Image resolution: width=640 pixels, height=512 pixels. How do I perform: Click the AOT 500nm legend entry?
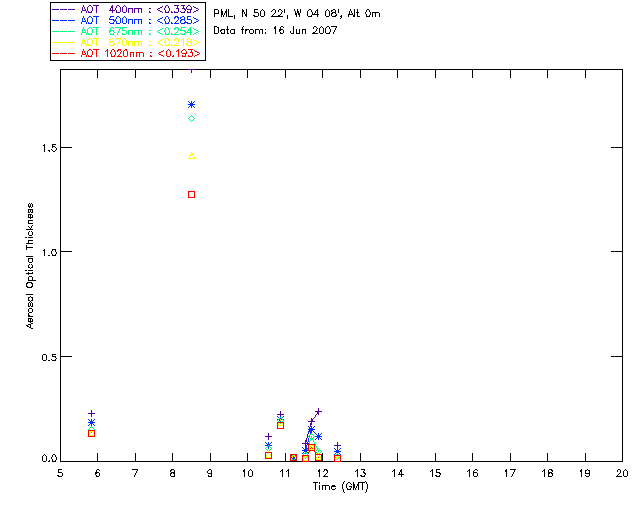click(x=126, y=20)
